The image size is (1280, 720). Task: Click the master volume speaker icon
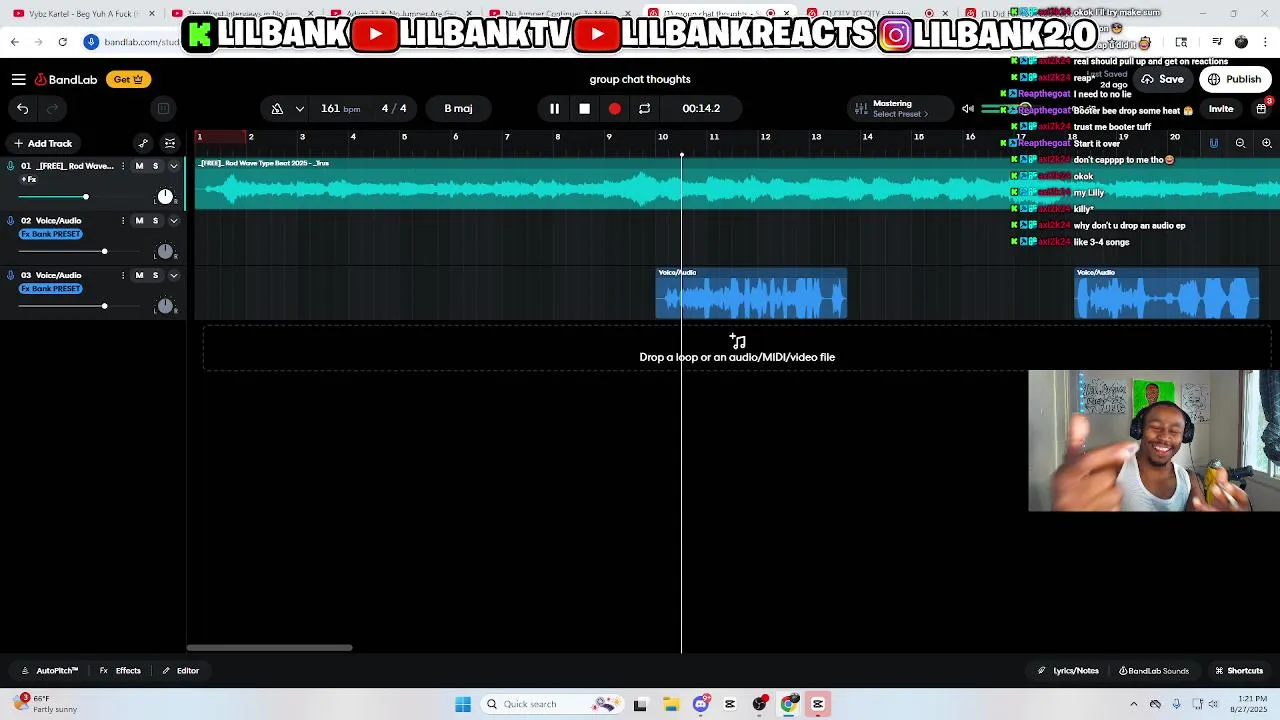(967, 108)
